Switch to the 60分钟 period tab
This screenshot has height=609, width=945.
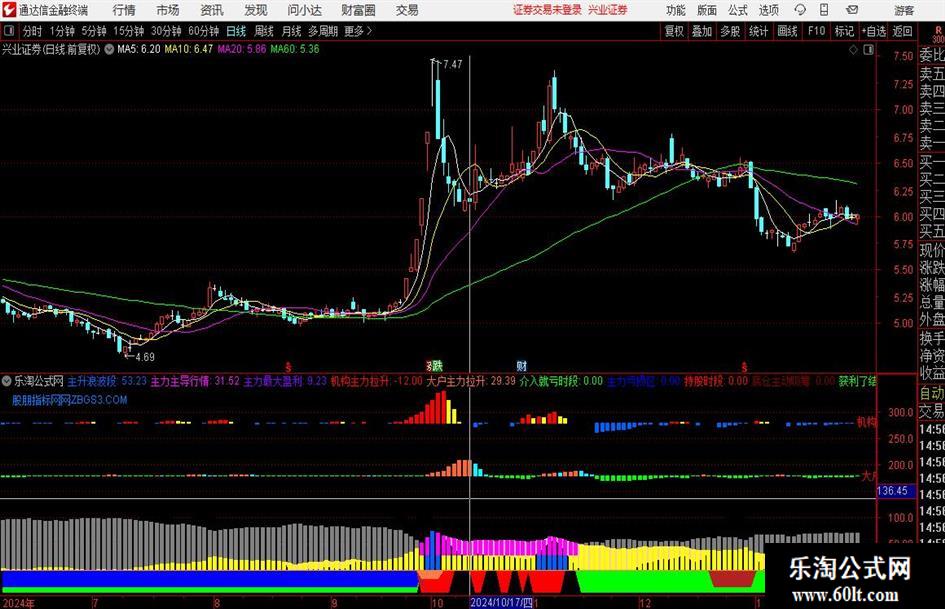pos(204,31)
